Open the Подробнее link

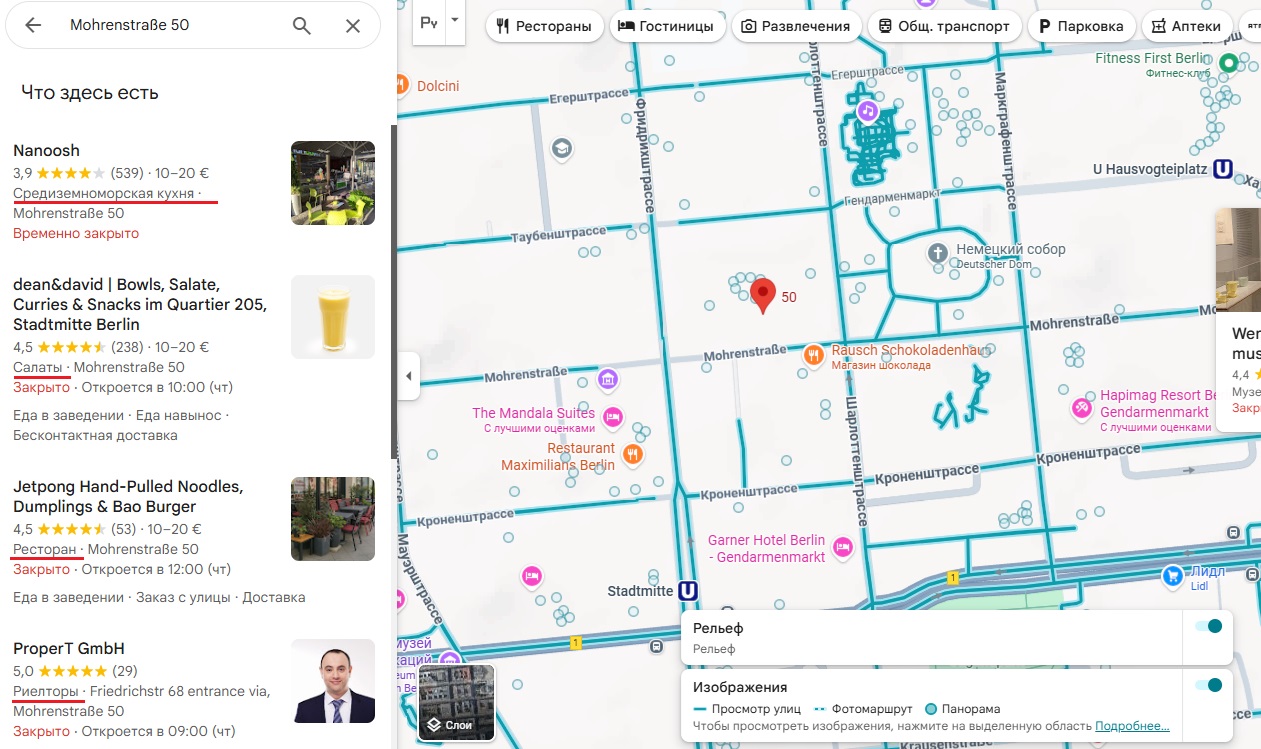pos(1132,726)
